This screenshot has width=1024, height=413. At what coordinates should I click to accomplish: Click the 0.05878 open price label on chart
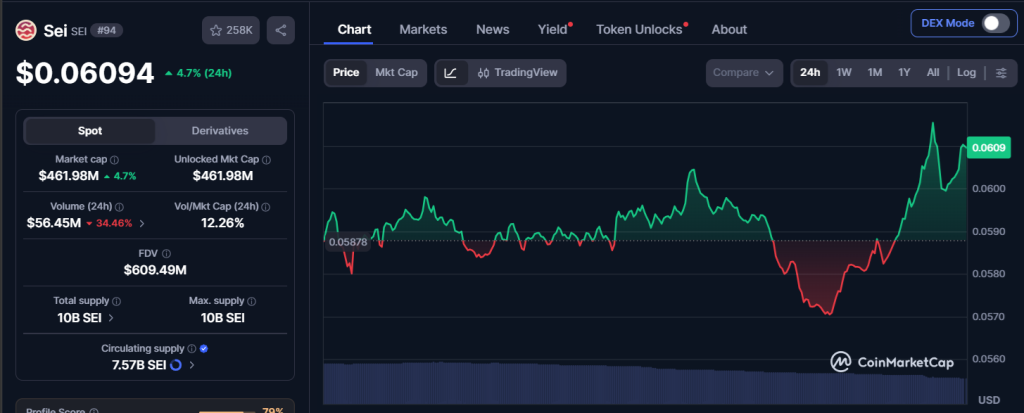point(348,242)
